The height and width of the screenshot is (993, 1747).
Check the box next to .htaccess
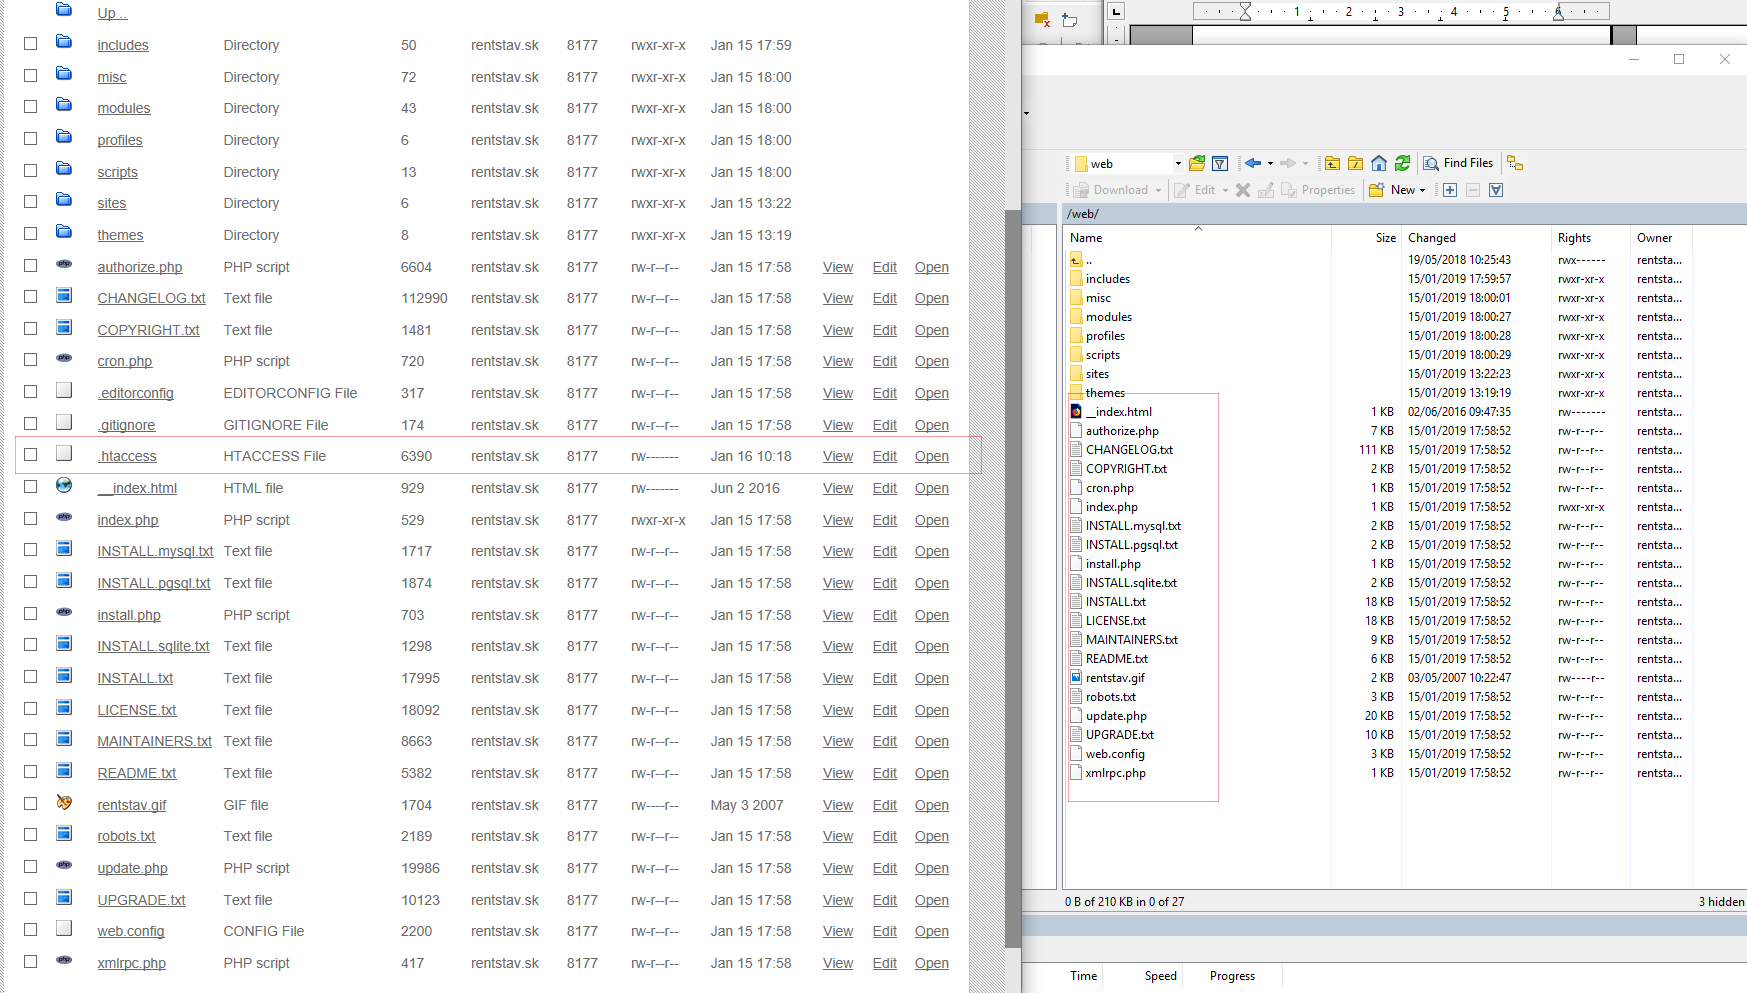coord(31,455)
